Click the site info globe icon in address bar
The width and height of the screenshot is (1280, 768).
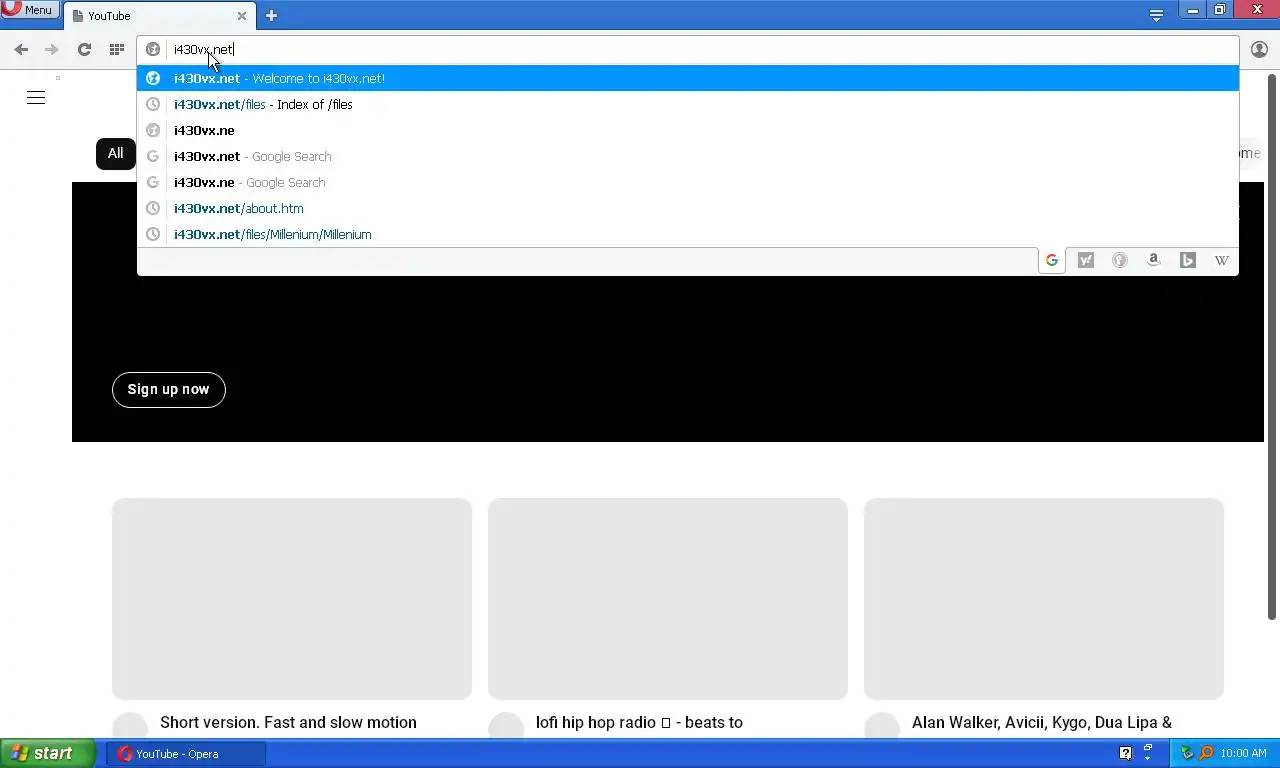tap(153, 49)
